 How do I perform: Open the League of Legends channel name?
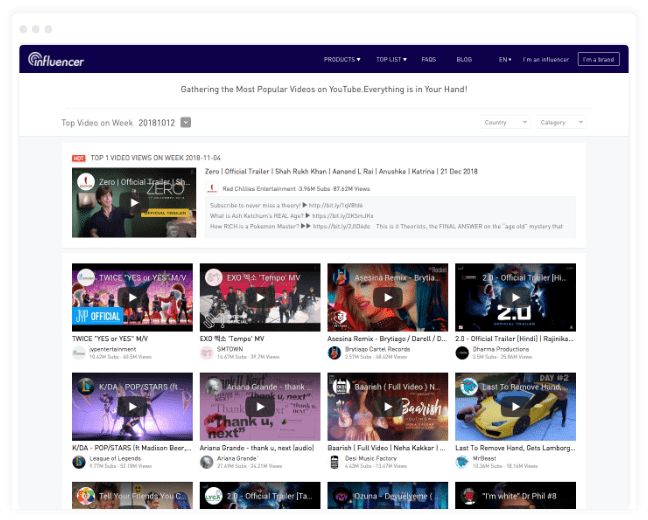(x=115, y=458)
